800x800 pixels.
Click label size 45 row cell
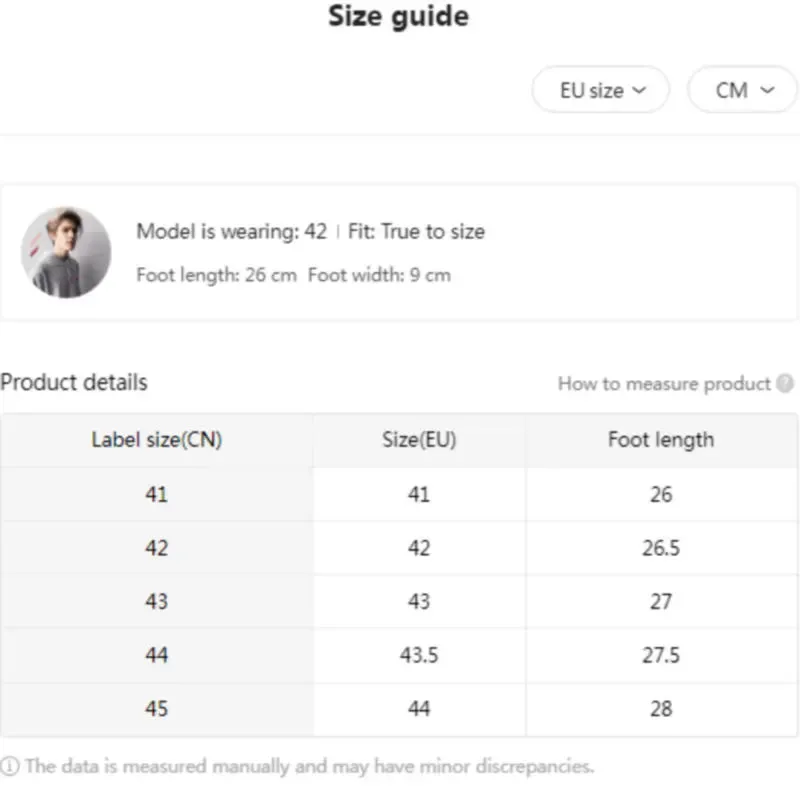(157, 709)
